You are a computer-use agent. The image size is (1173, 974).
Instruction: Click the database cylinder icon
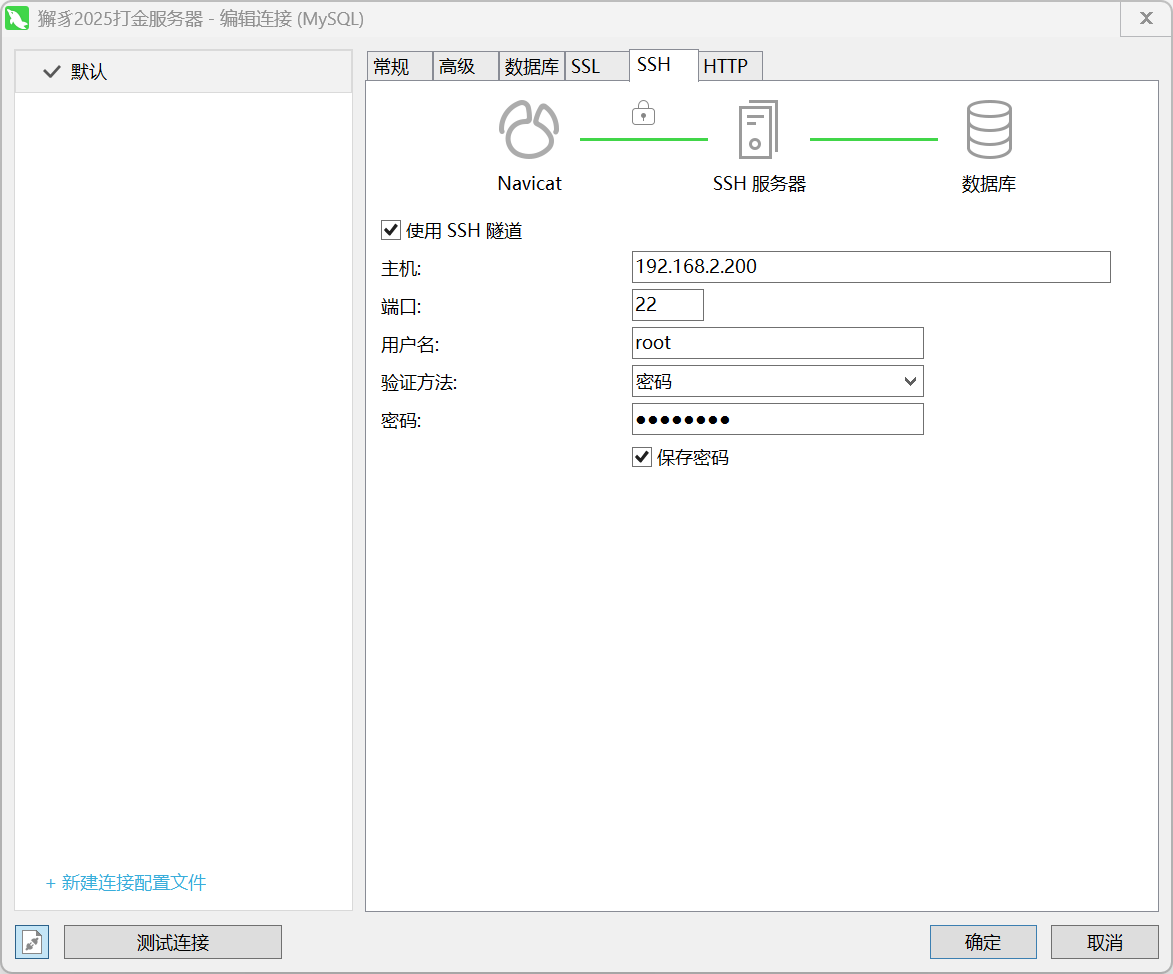[x=988, y=130]
